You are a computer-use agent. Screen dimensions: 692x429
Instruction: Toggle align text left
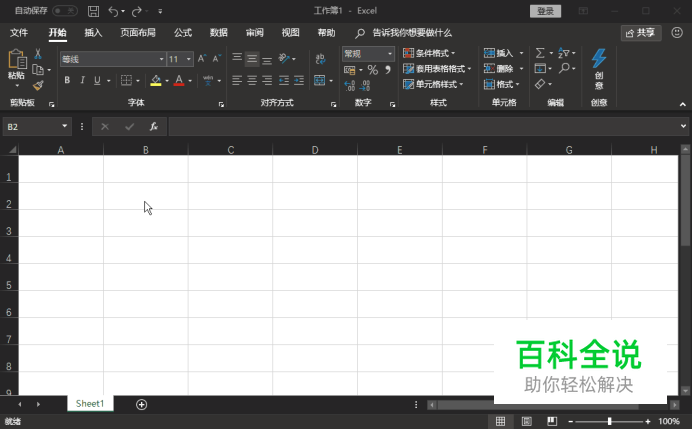tap(237, 80)
